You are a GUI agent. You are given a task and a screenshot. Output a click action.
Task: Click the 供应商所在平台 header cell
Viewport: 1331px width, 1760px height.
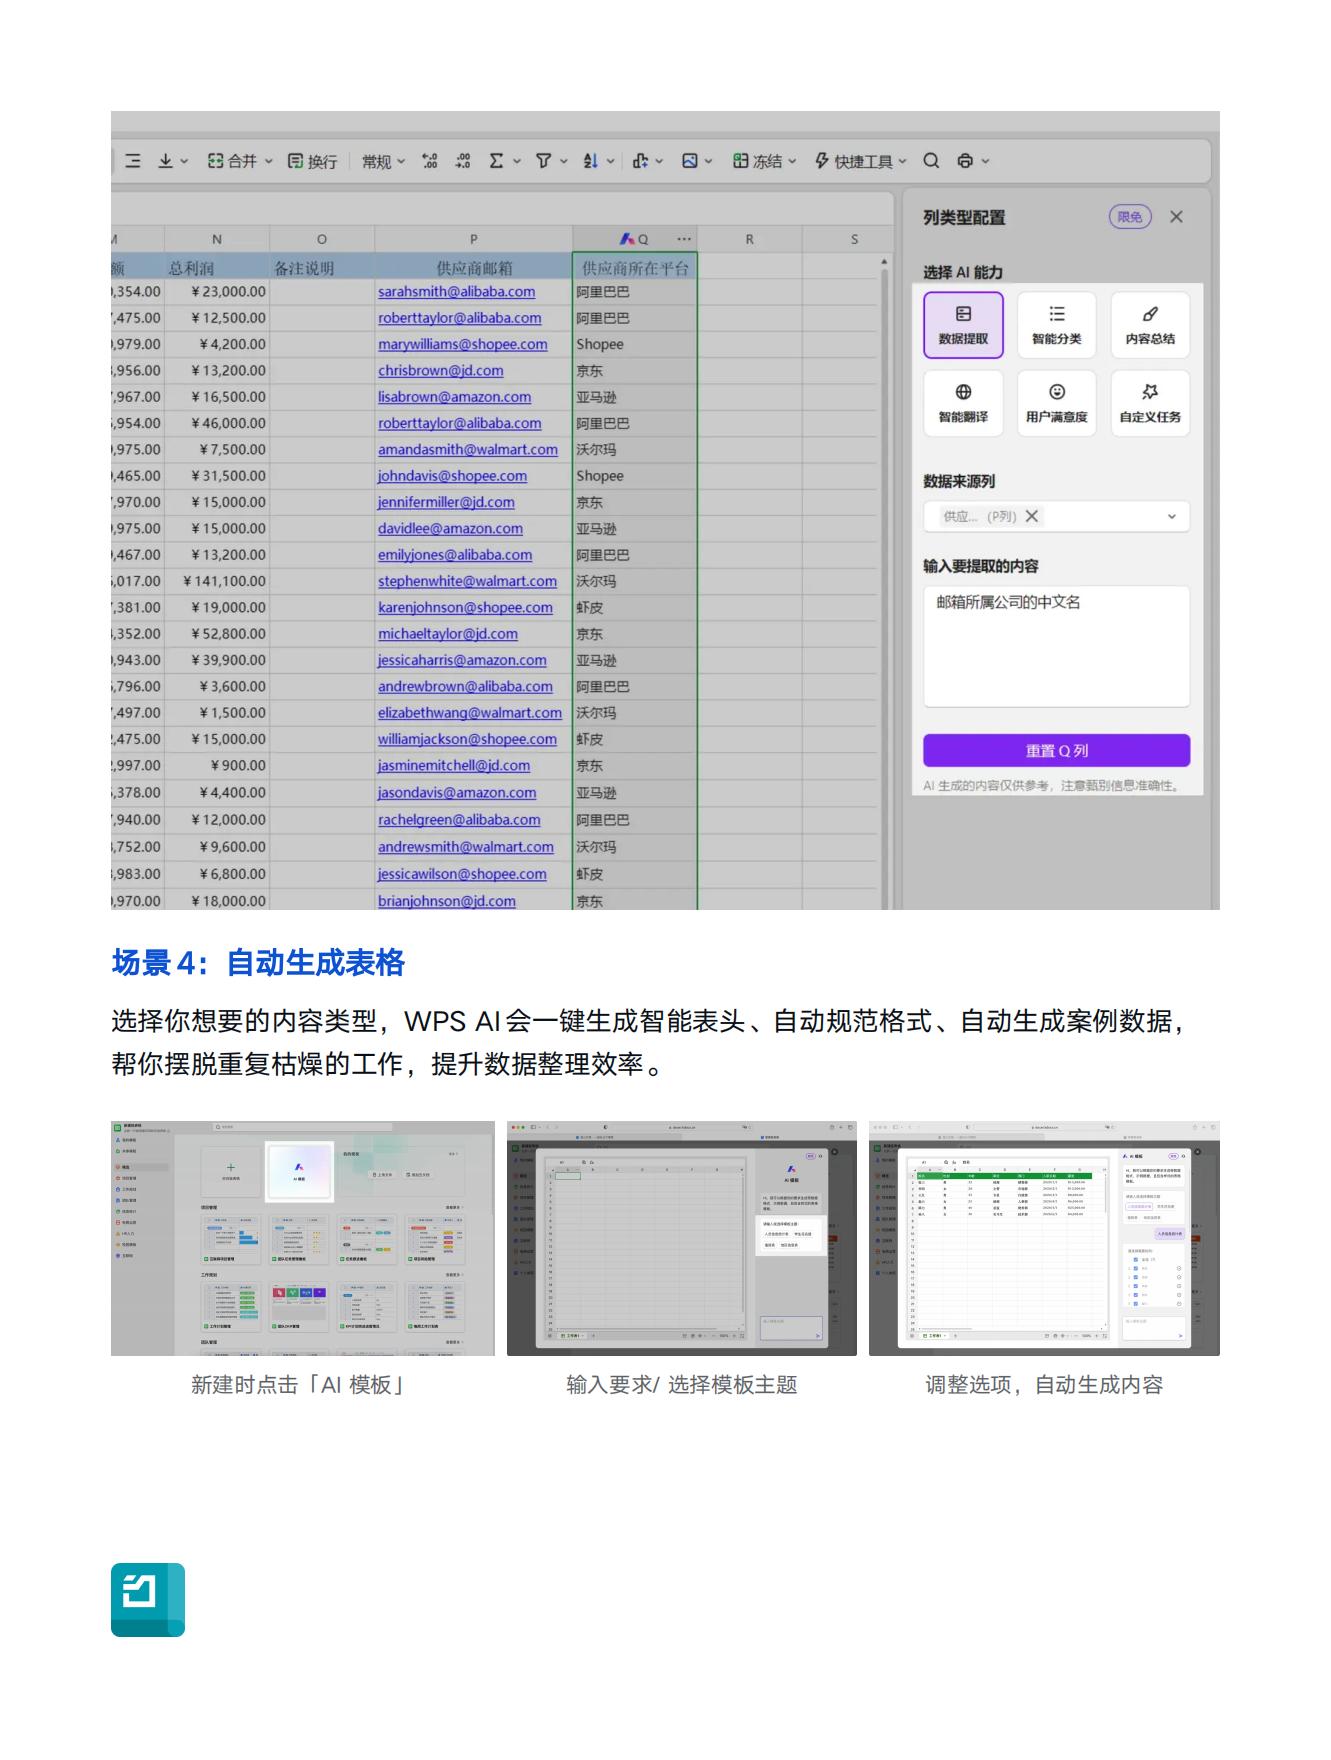(635, 267)
